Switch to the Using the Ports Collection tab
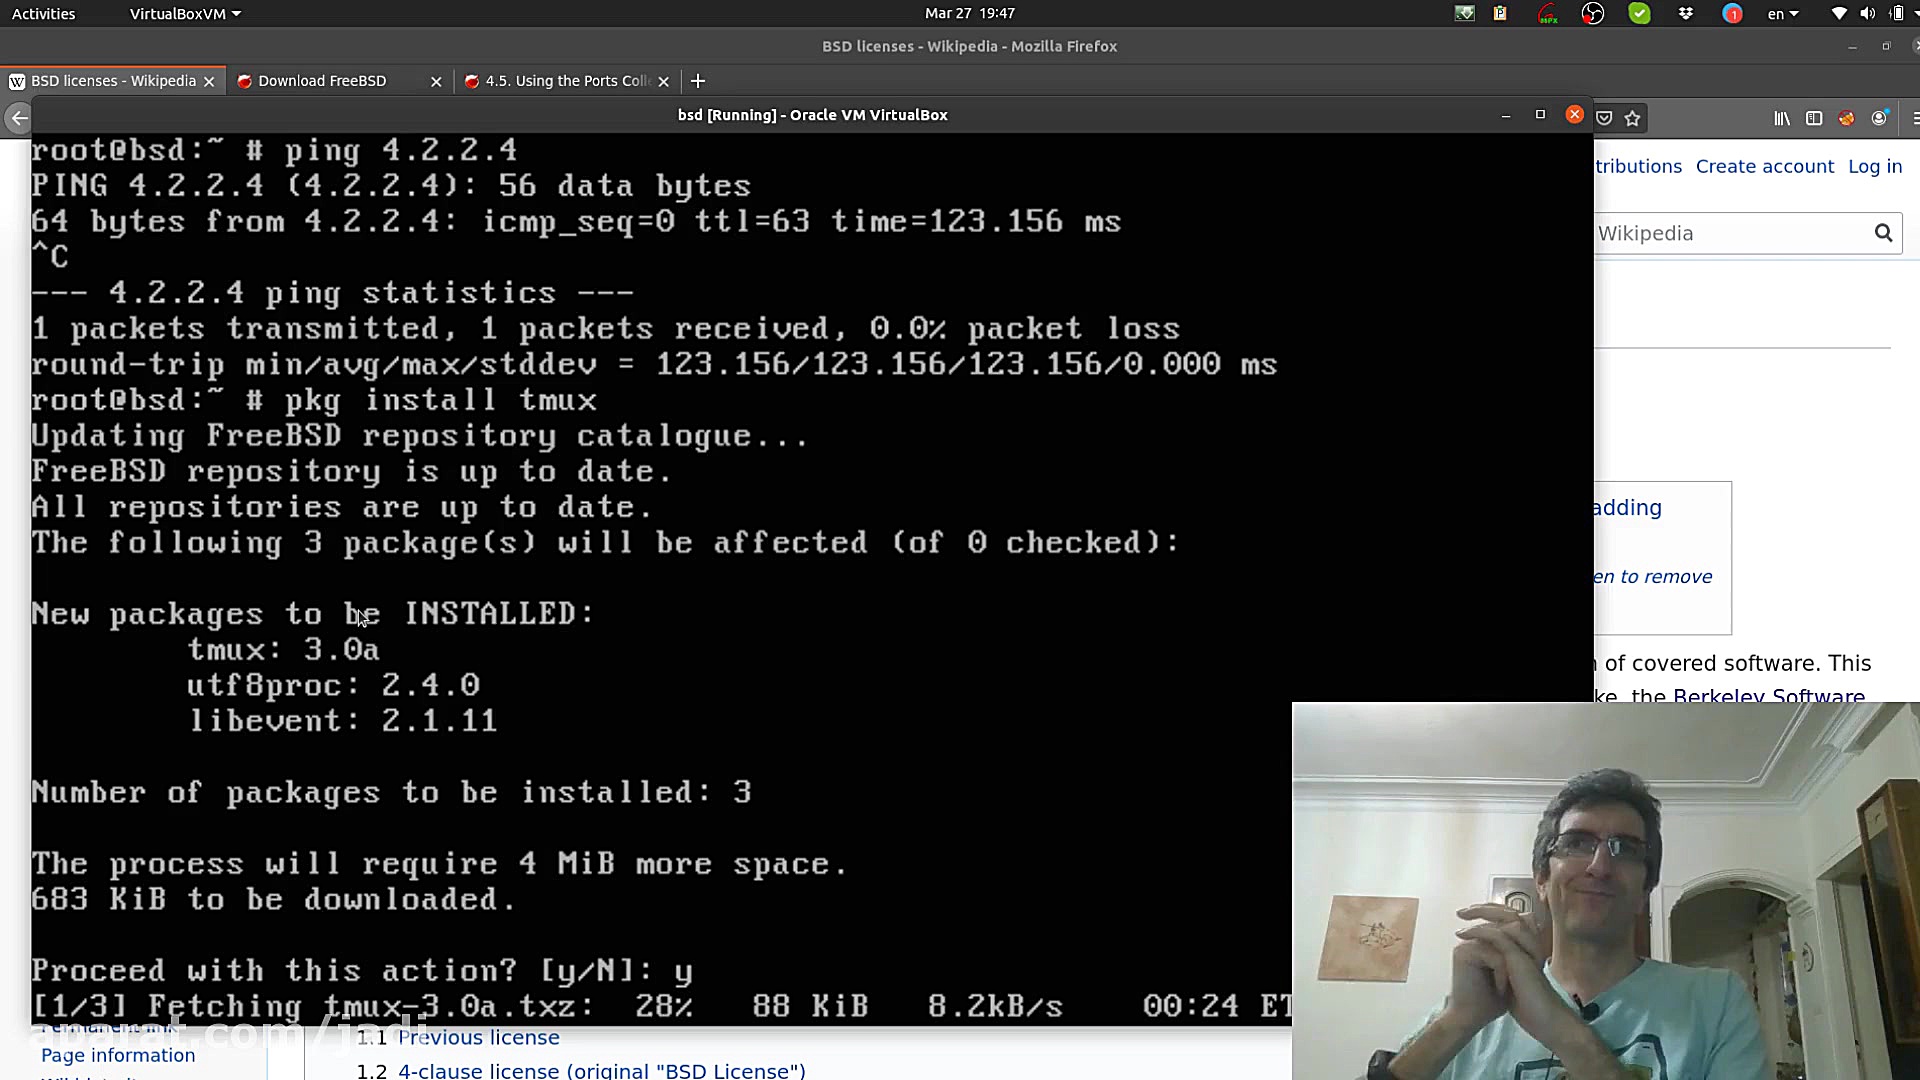The height and width of the screenshot is (1080, 1920). tap(560, 81)
